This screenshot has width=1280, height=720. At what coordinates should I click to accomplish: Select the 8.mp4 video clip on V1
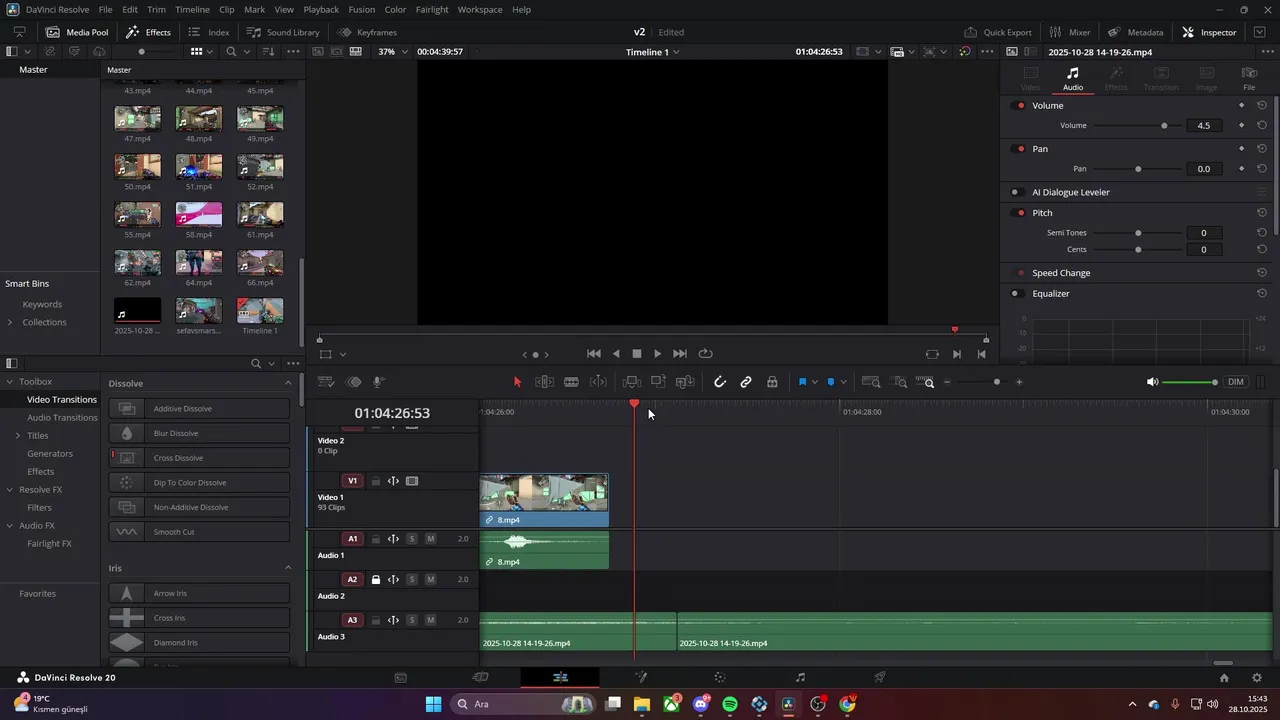[544, 499]
